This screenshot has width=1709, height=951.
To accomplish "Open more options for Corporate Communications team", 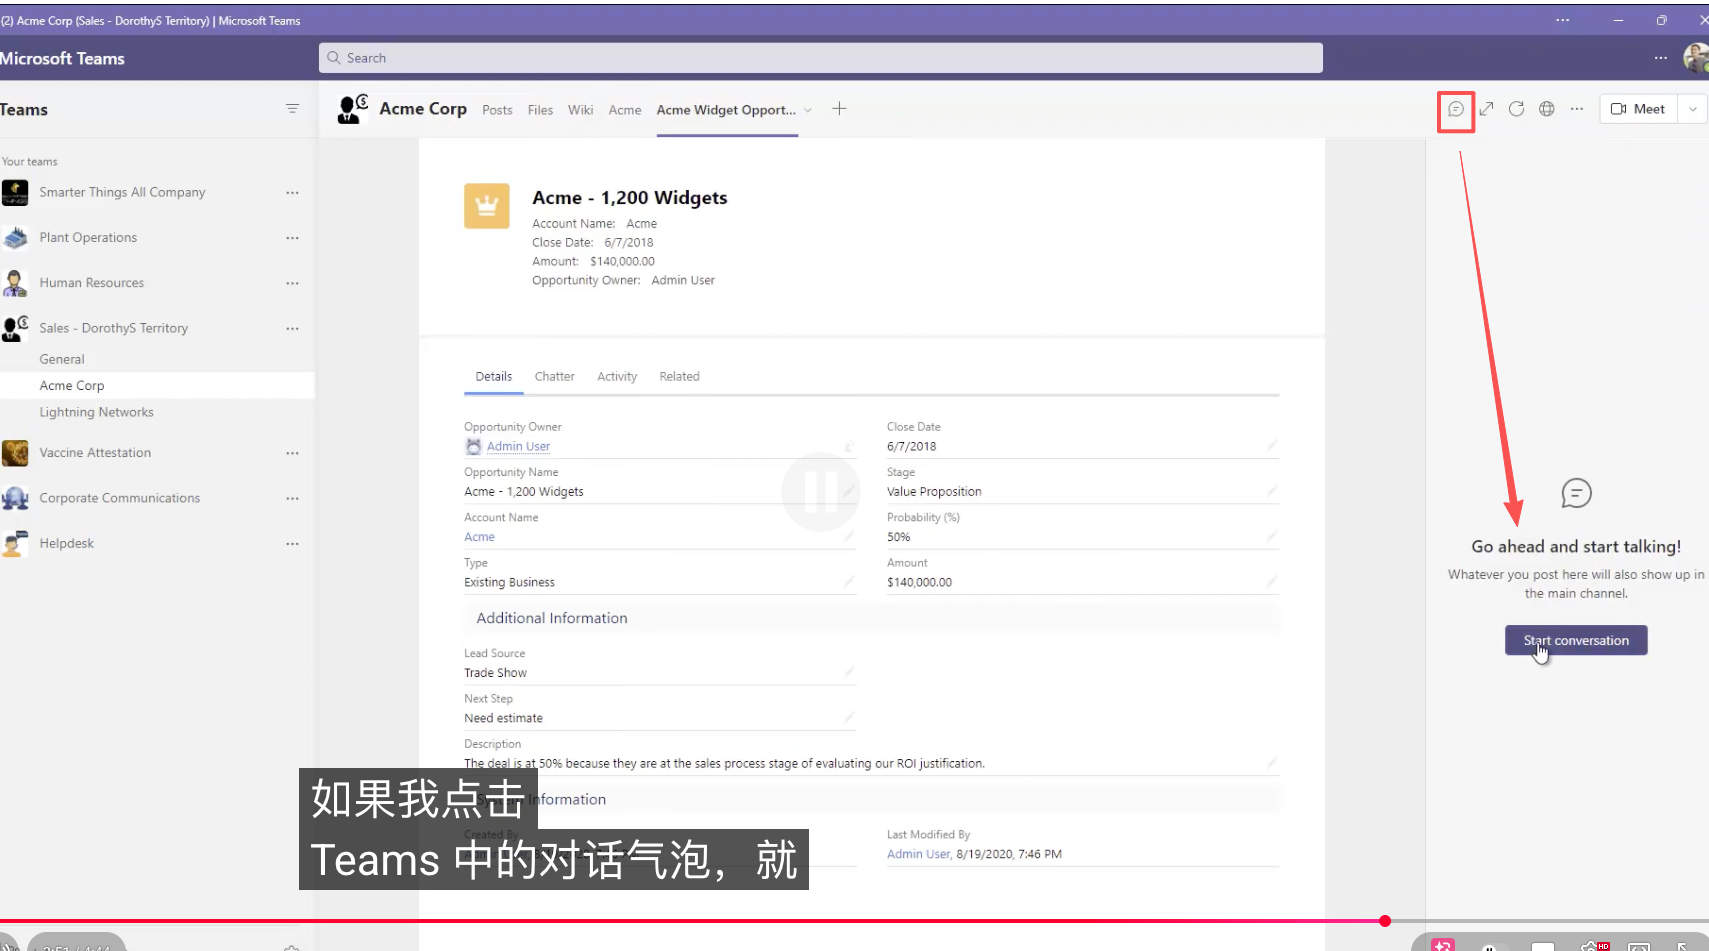I will click(x=292, y=498).
